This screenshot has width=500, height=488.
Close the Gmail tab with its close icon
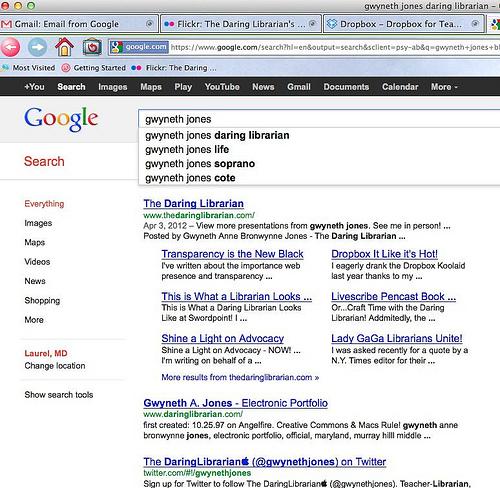tap(150, 24)
